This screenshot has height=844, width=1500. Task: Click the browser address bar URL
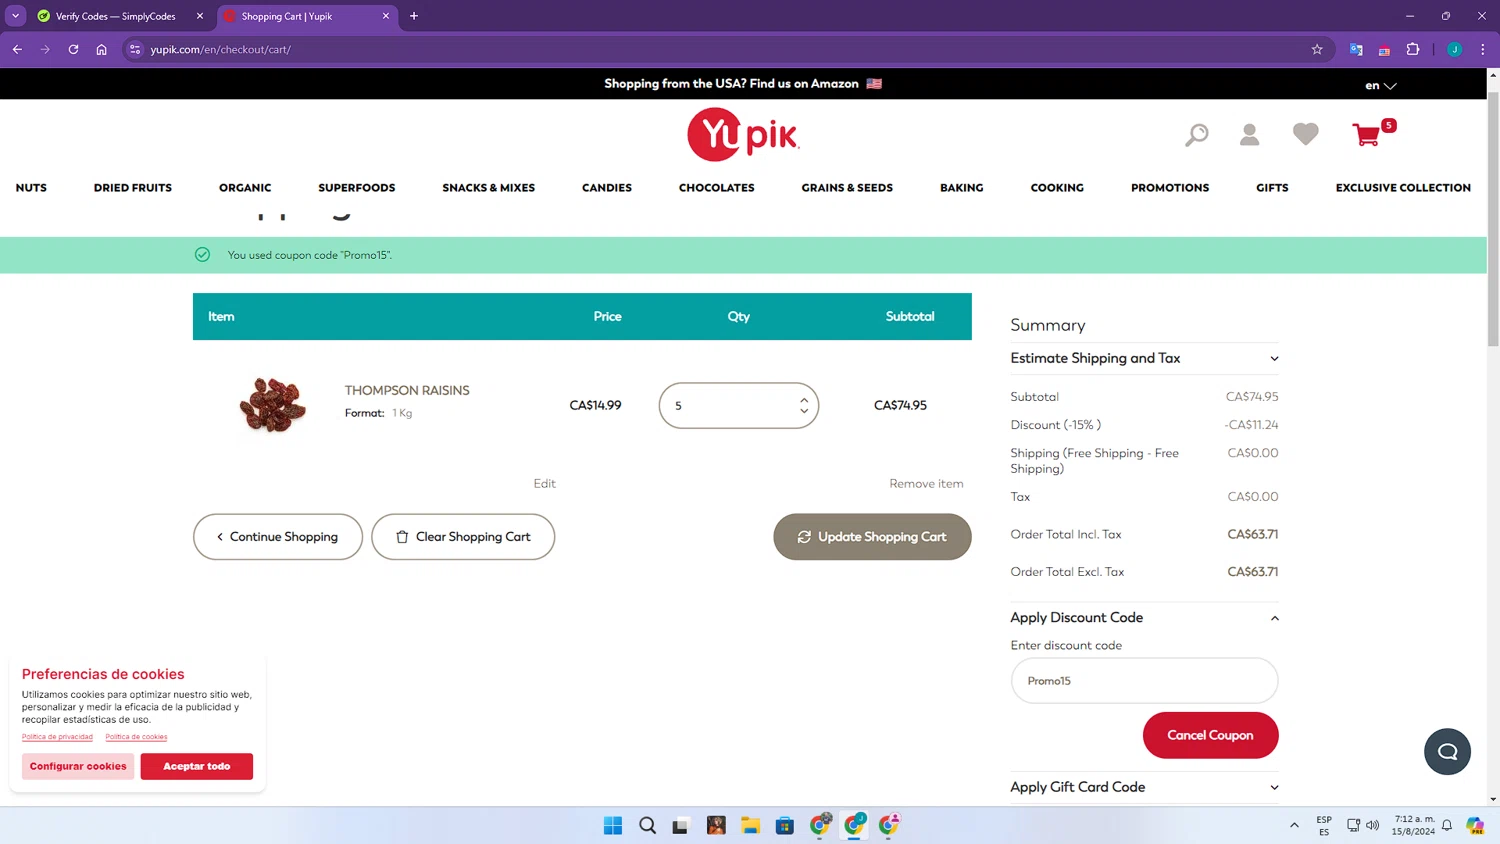coord(221,49)
